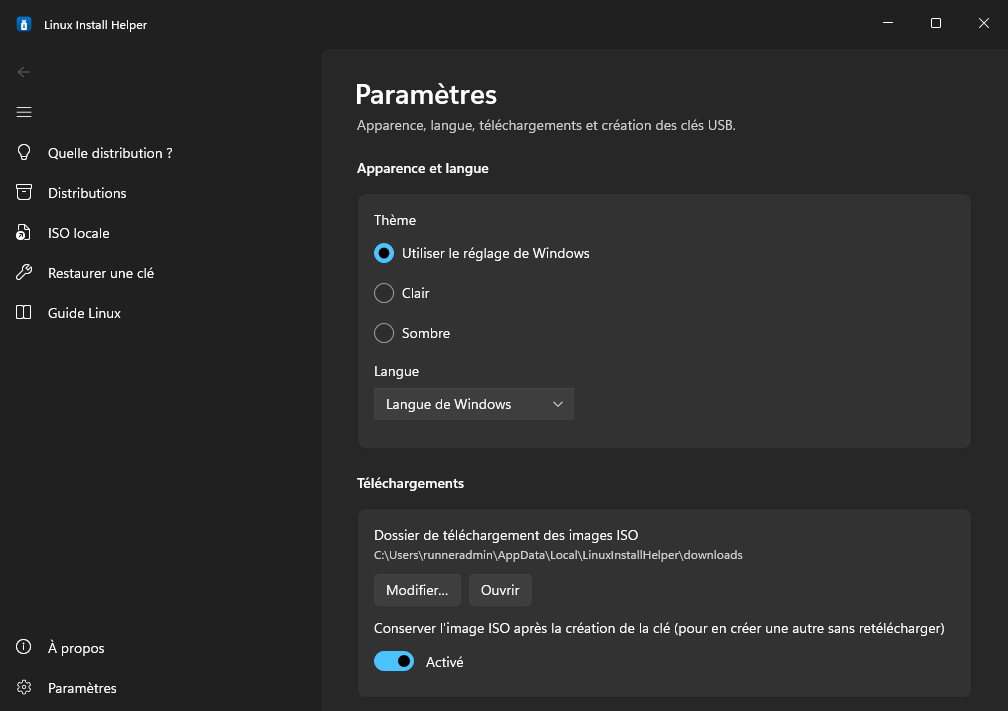Click the Activé label next to switch
Viewport: 1008px width, 711px height.
coord(444,662)
